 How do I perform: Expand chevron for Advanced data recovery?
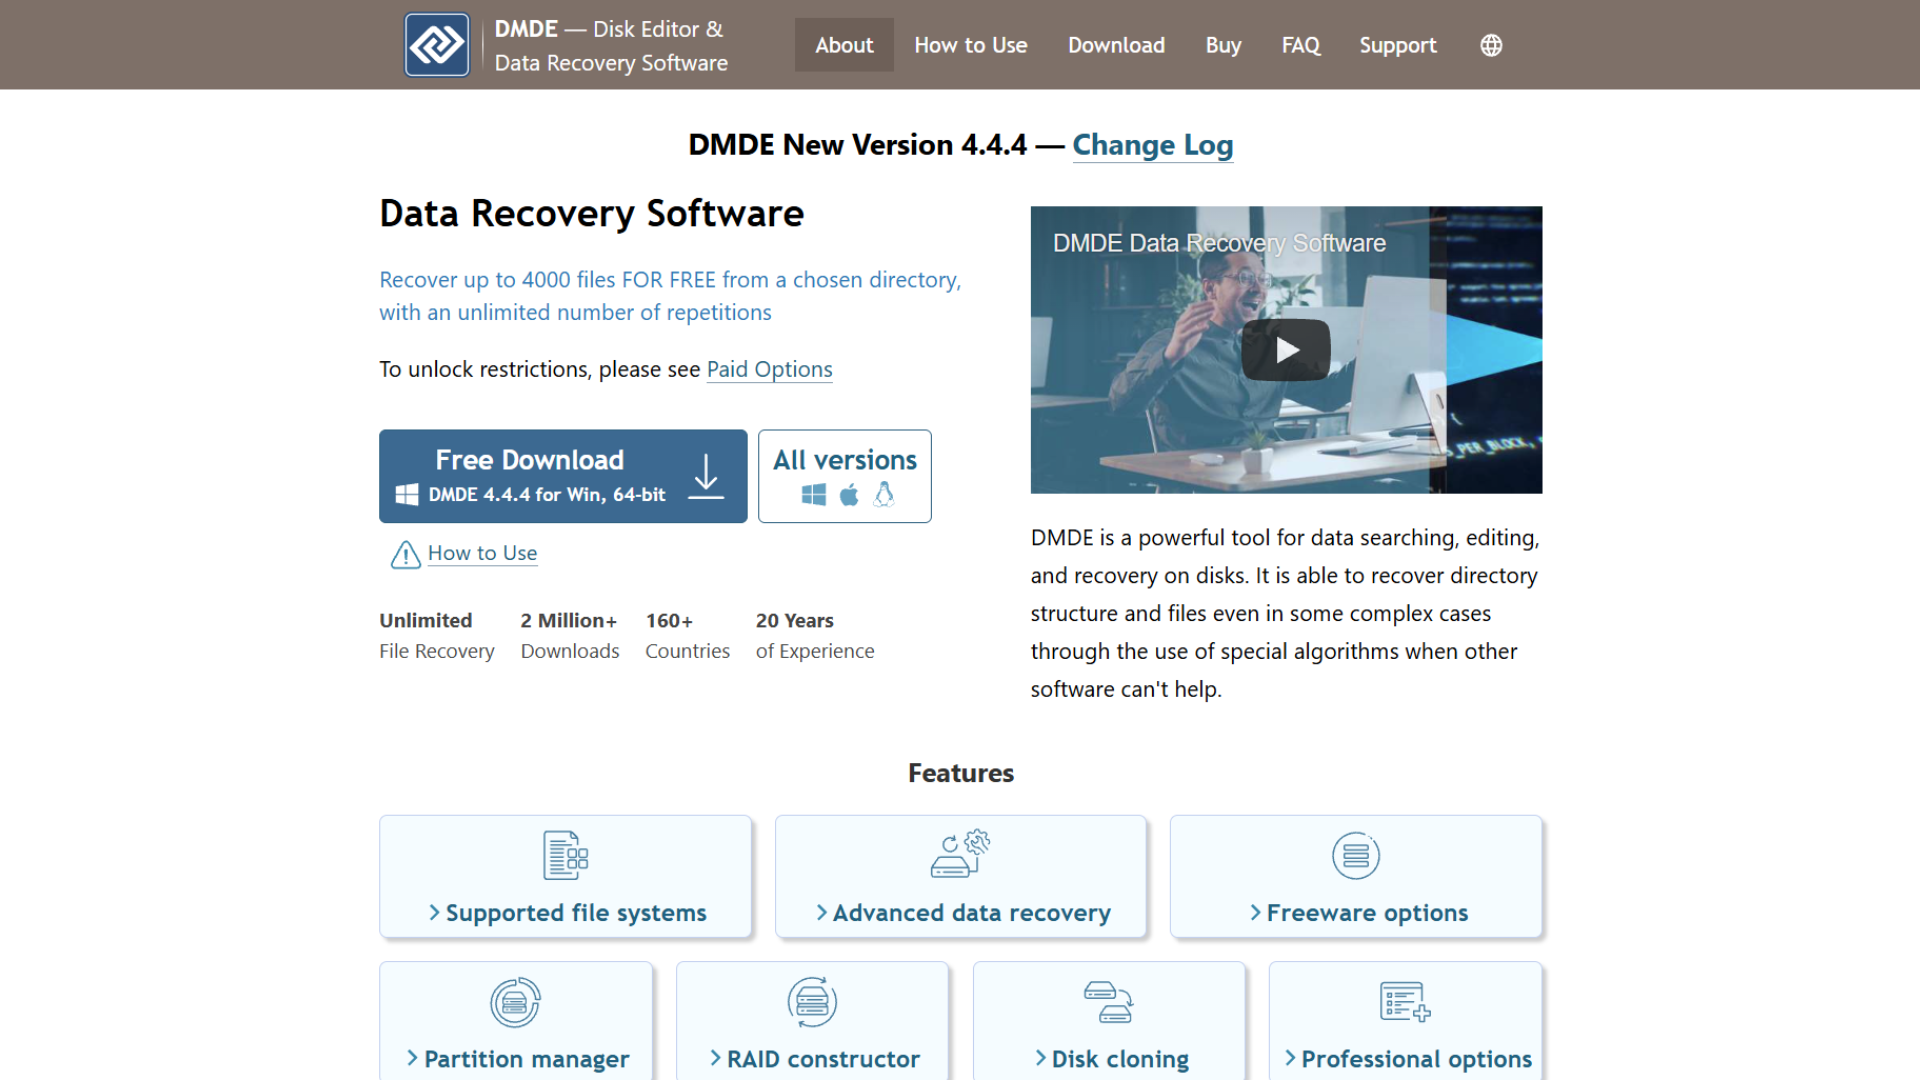pos(822,913)
